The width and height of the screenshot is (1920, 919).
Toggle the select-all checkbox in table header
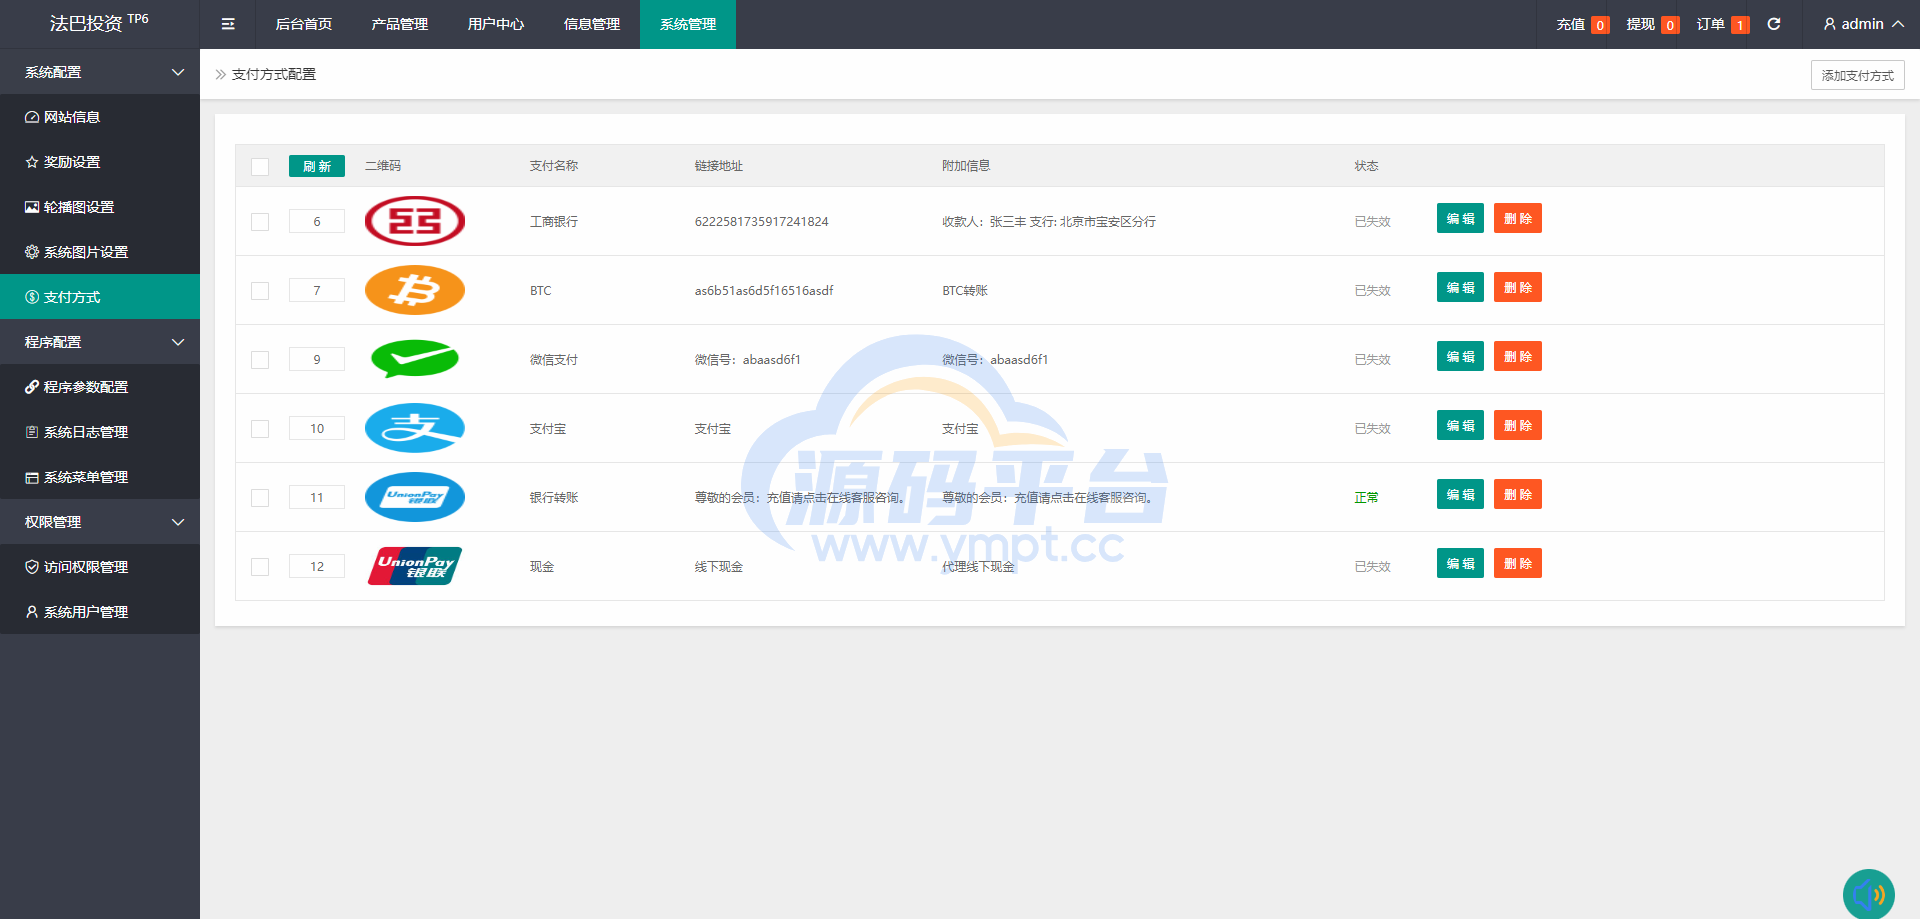(x=260, y=167)
